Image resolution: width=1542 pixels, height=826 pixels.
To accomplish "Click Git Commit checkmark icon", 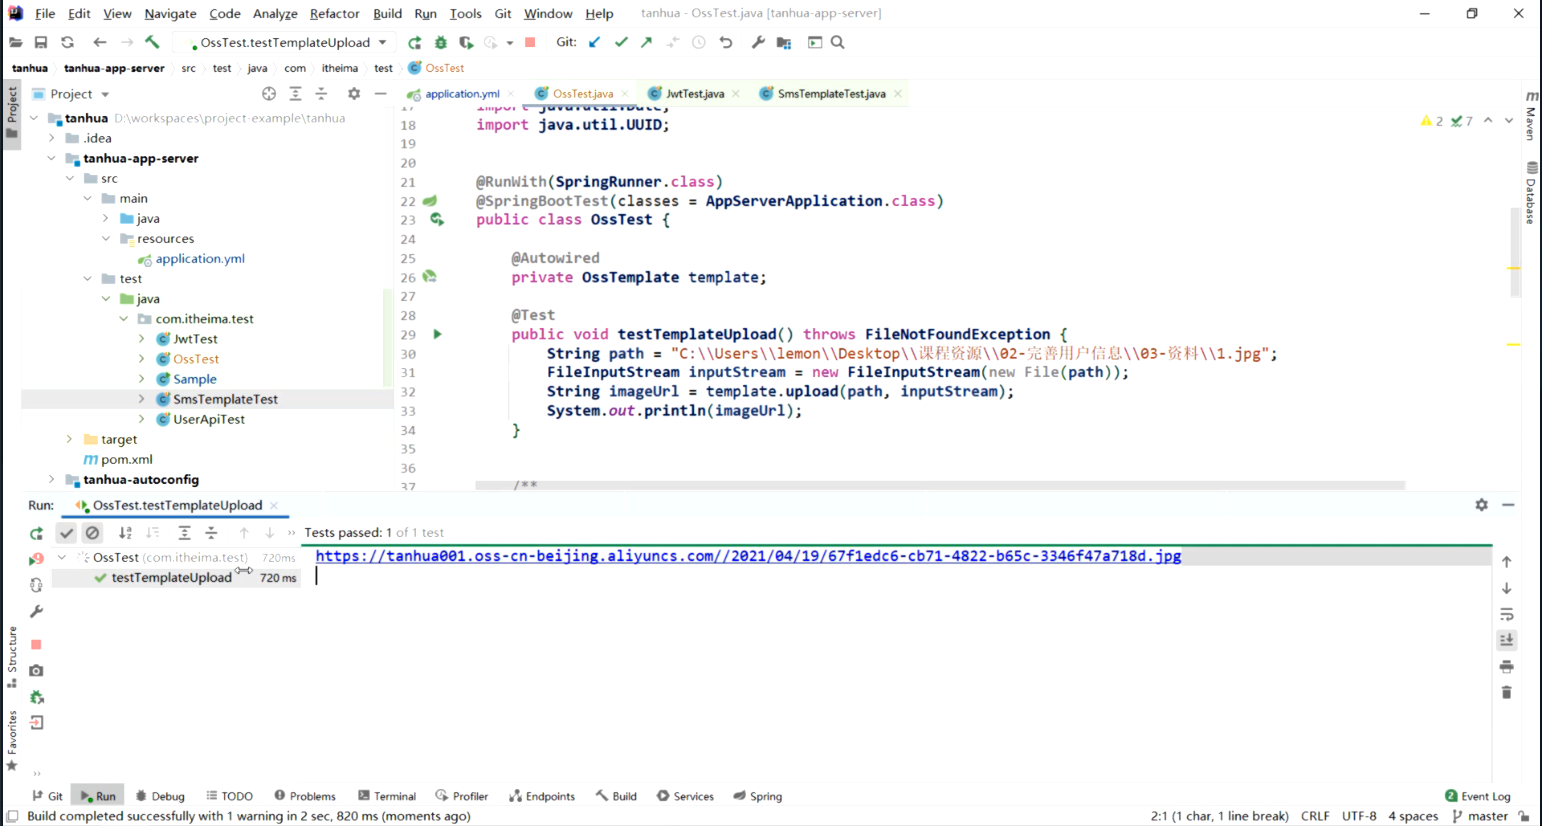I will [x=621, y=42].
